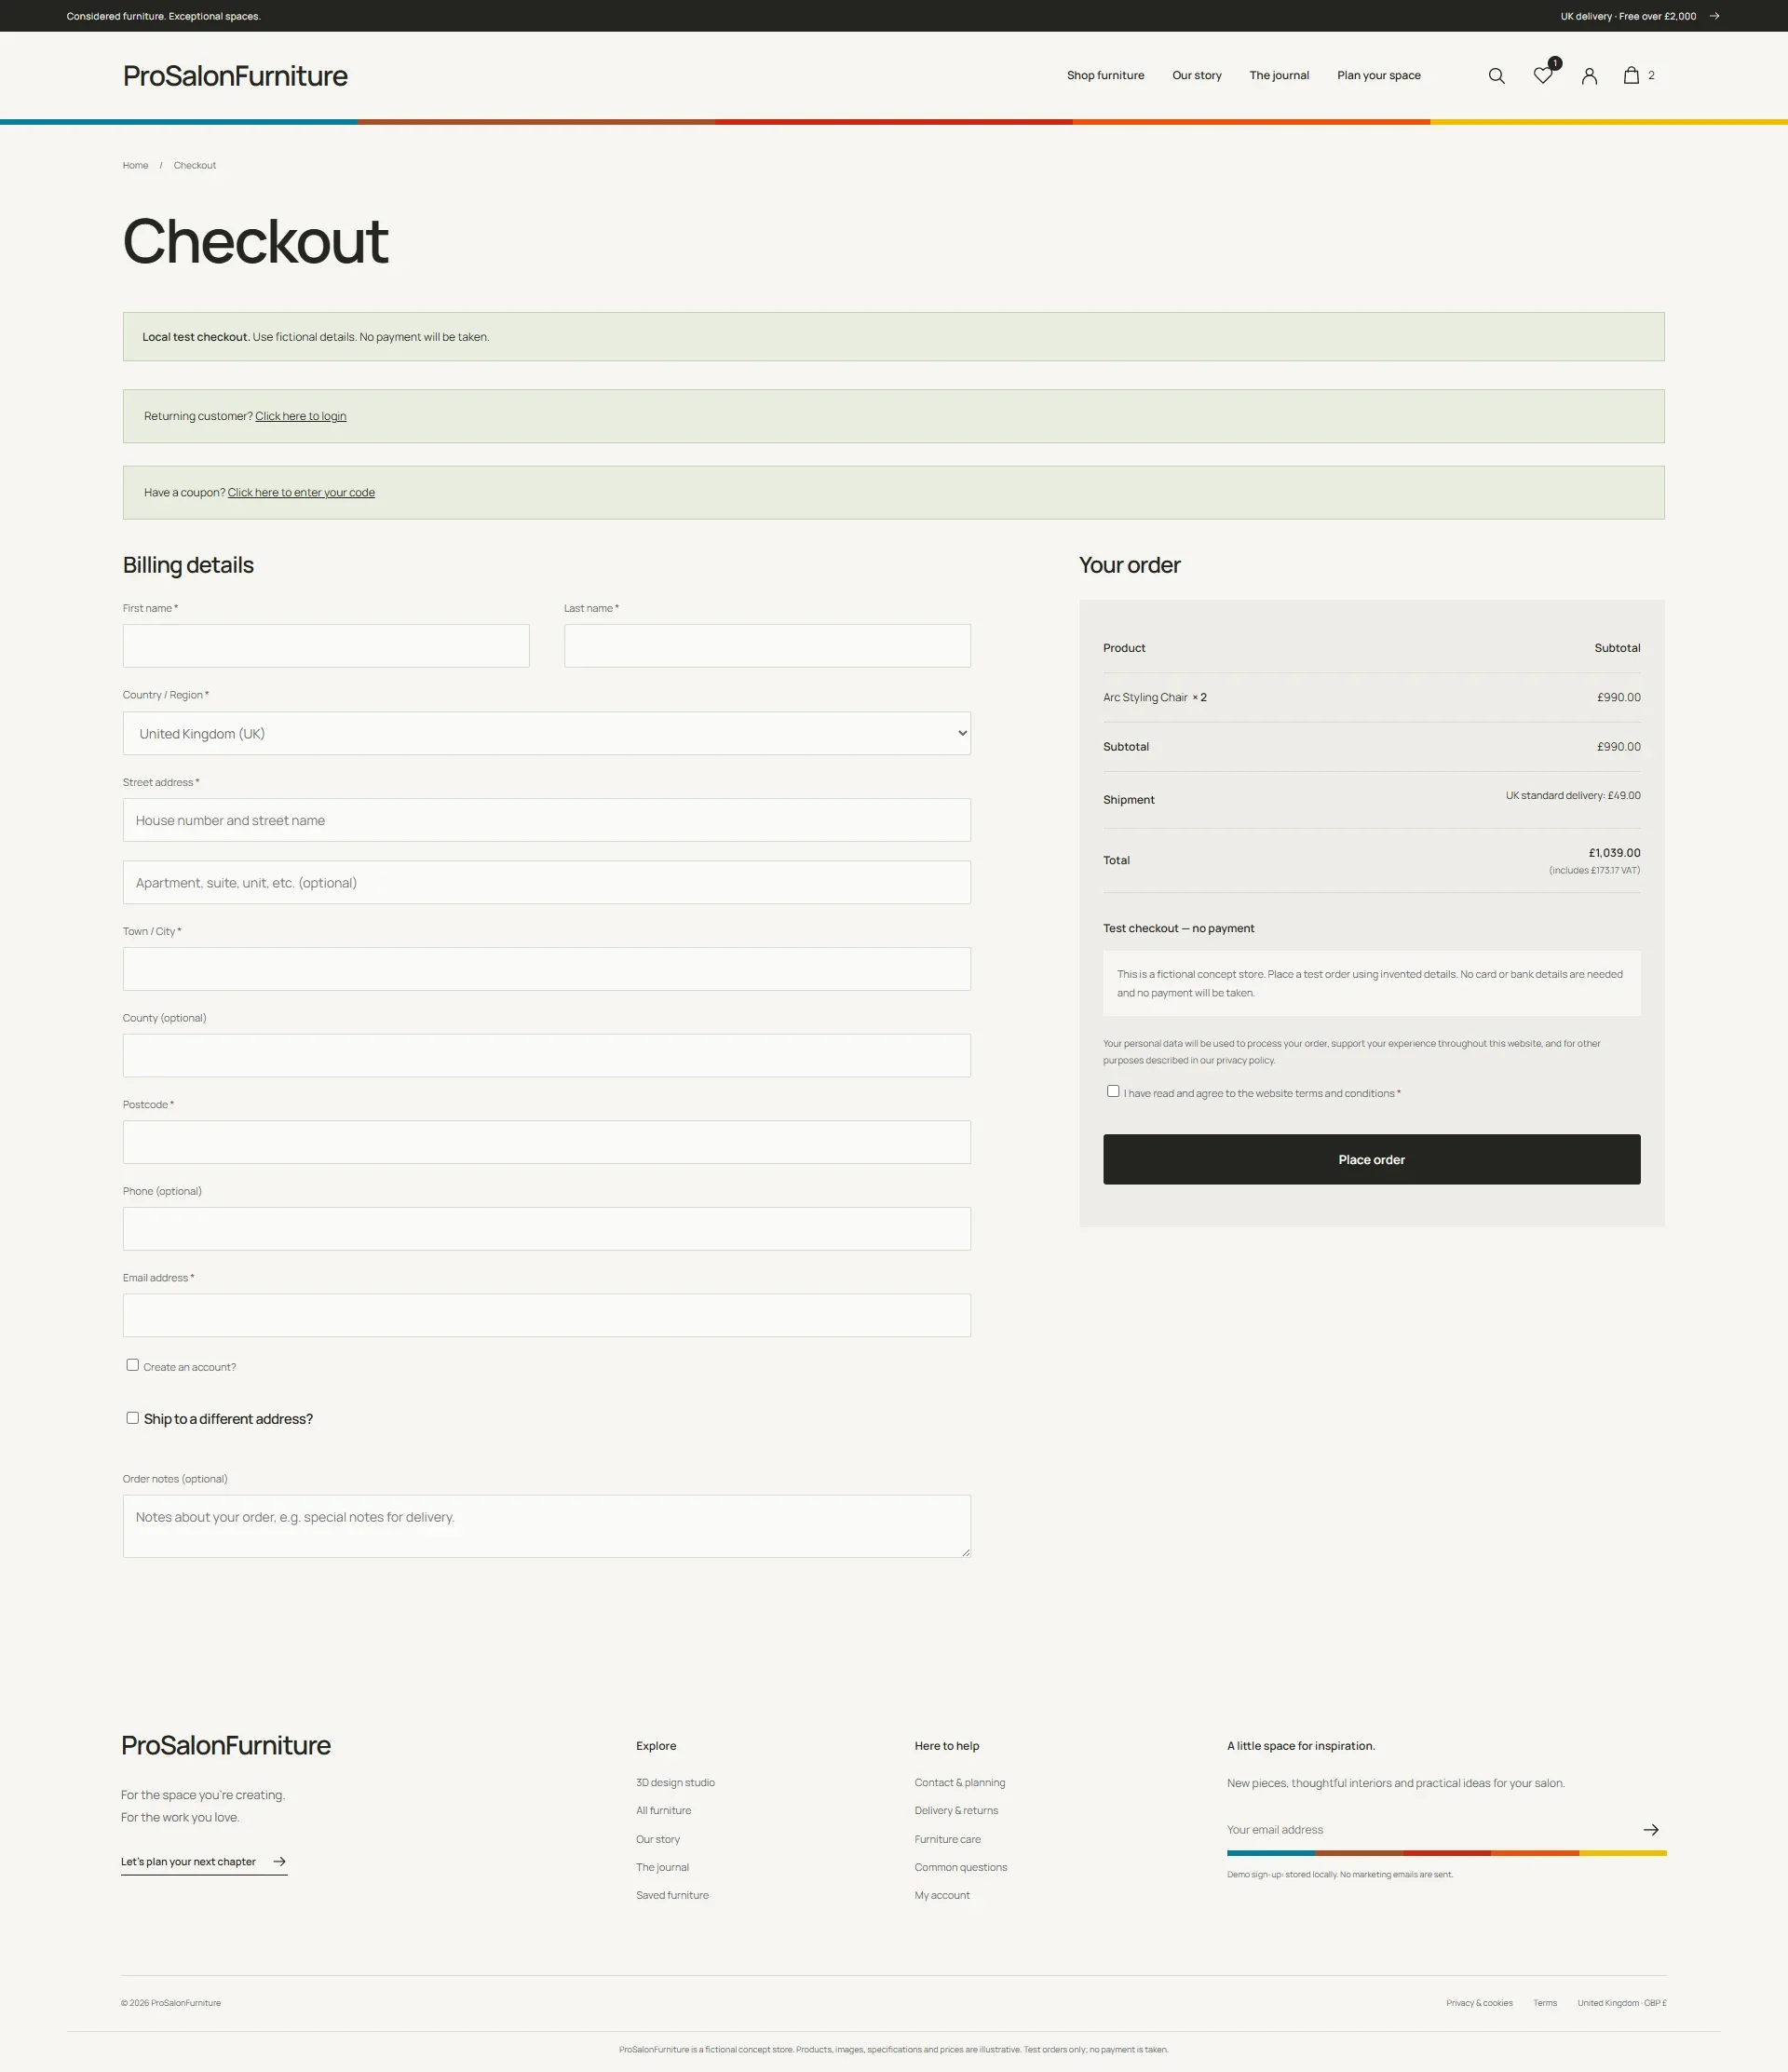Click the ProSalonFurniture header logo

(235, 76)
